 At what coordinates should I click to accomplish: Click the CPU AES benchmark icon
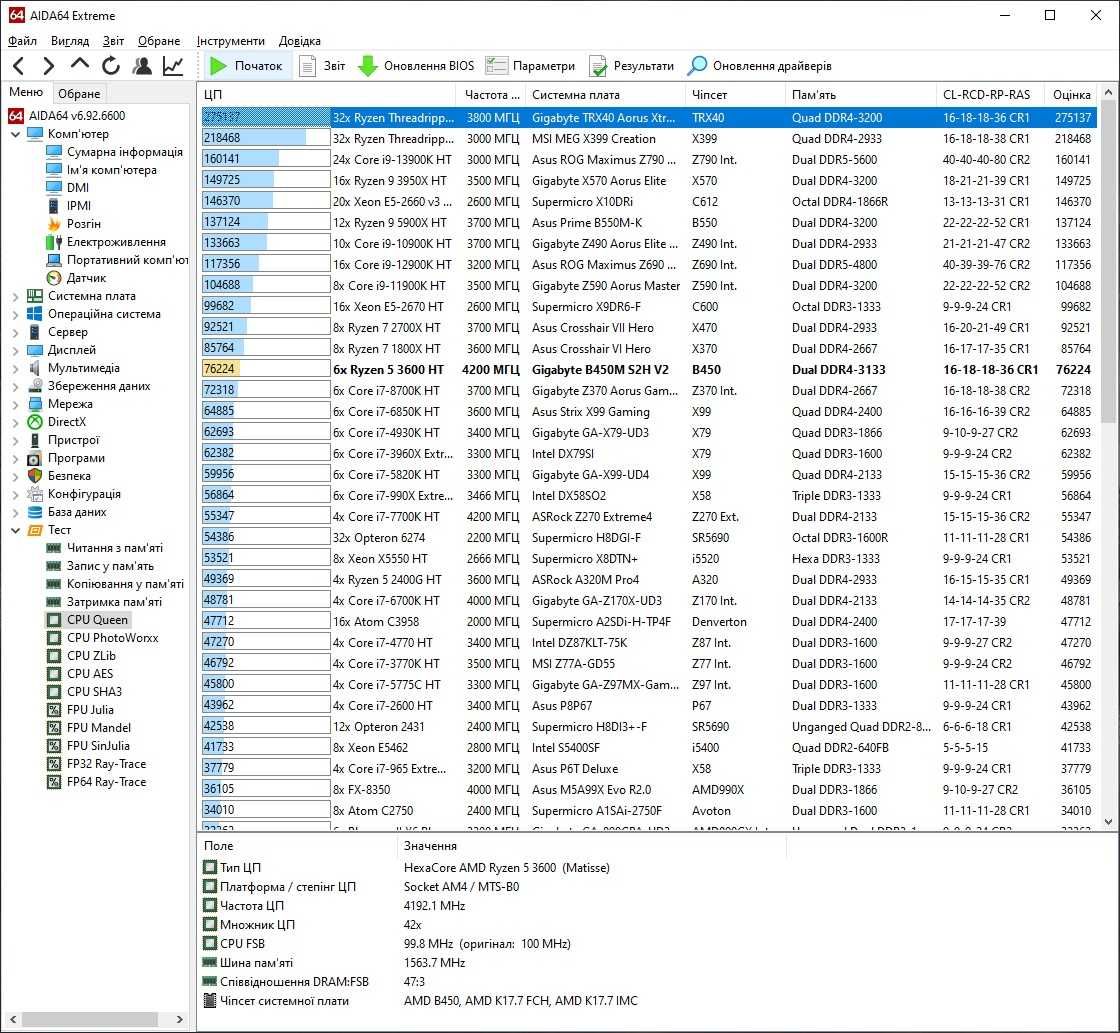point(54,674)
